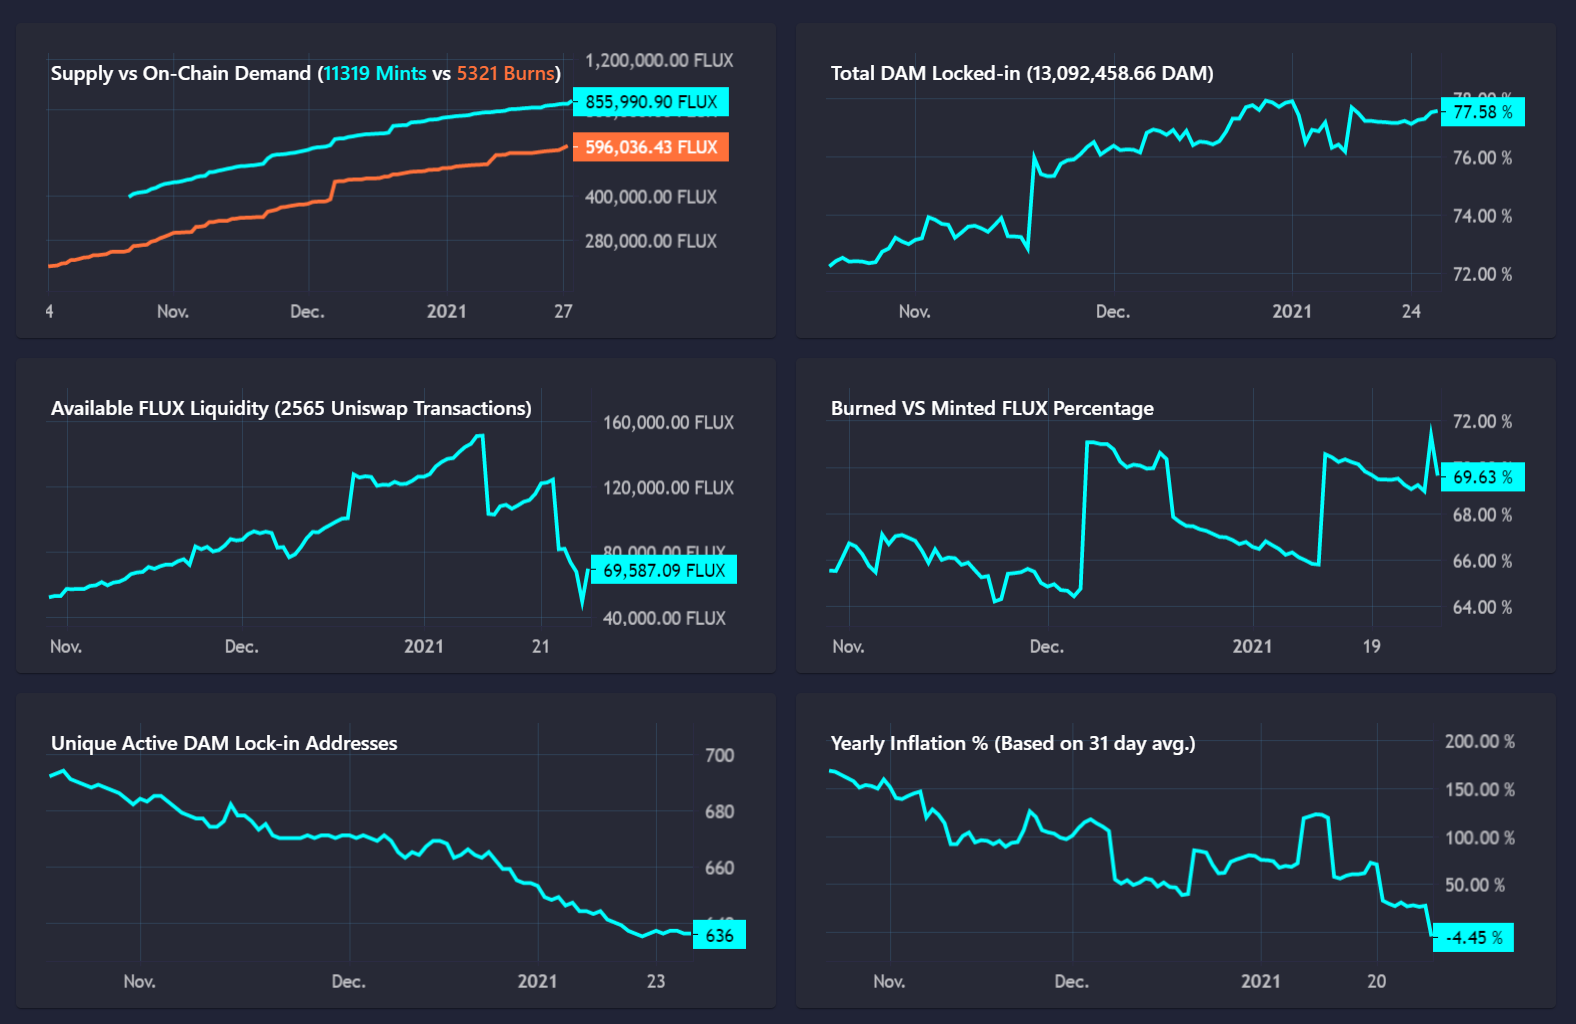The height and width of the screenshot is (1024, 1576).
Task: Click the 69,587.09 FLUX liquidity label
Action: click(664, 570)
